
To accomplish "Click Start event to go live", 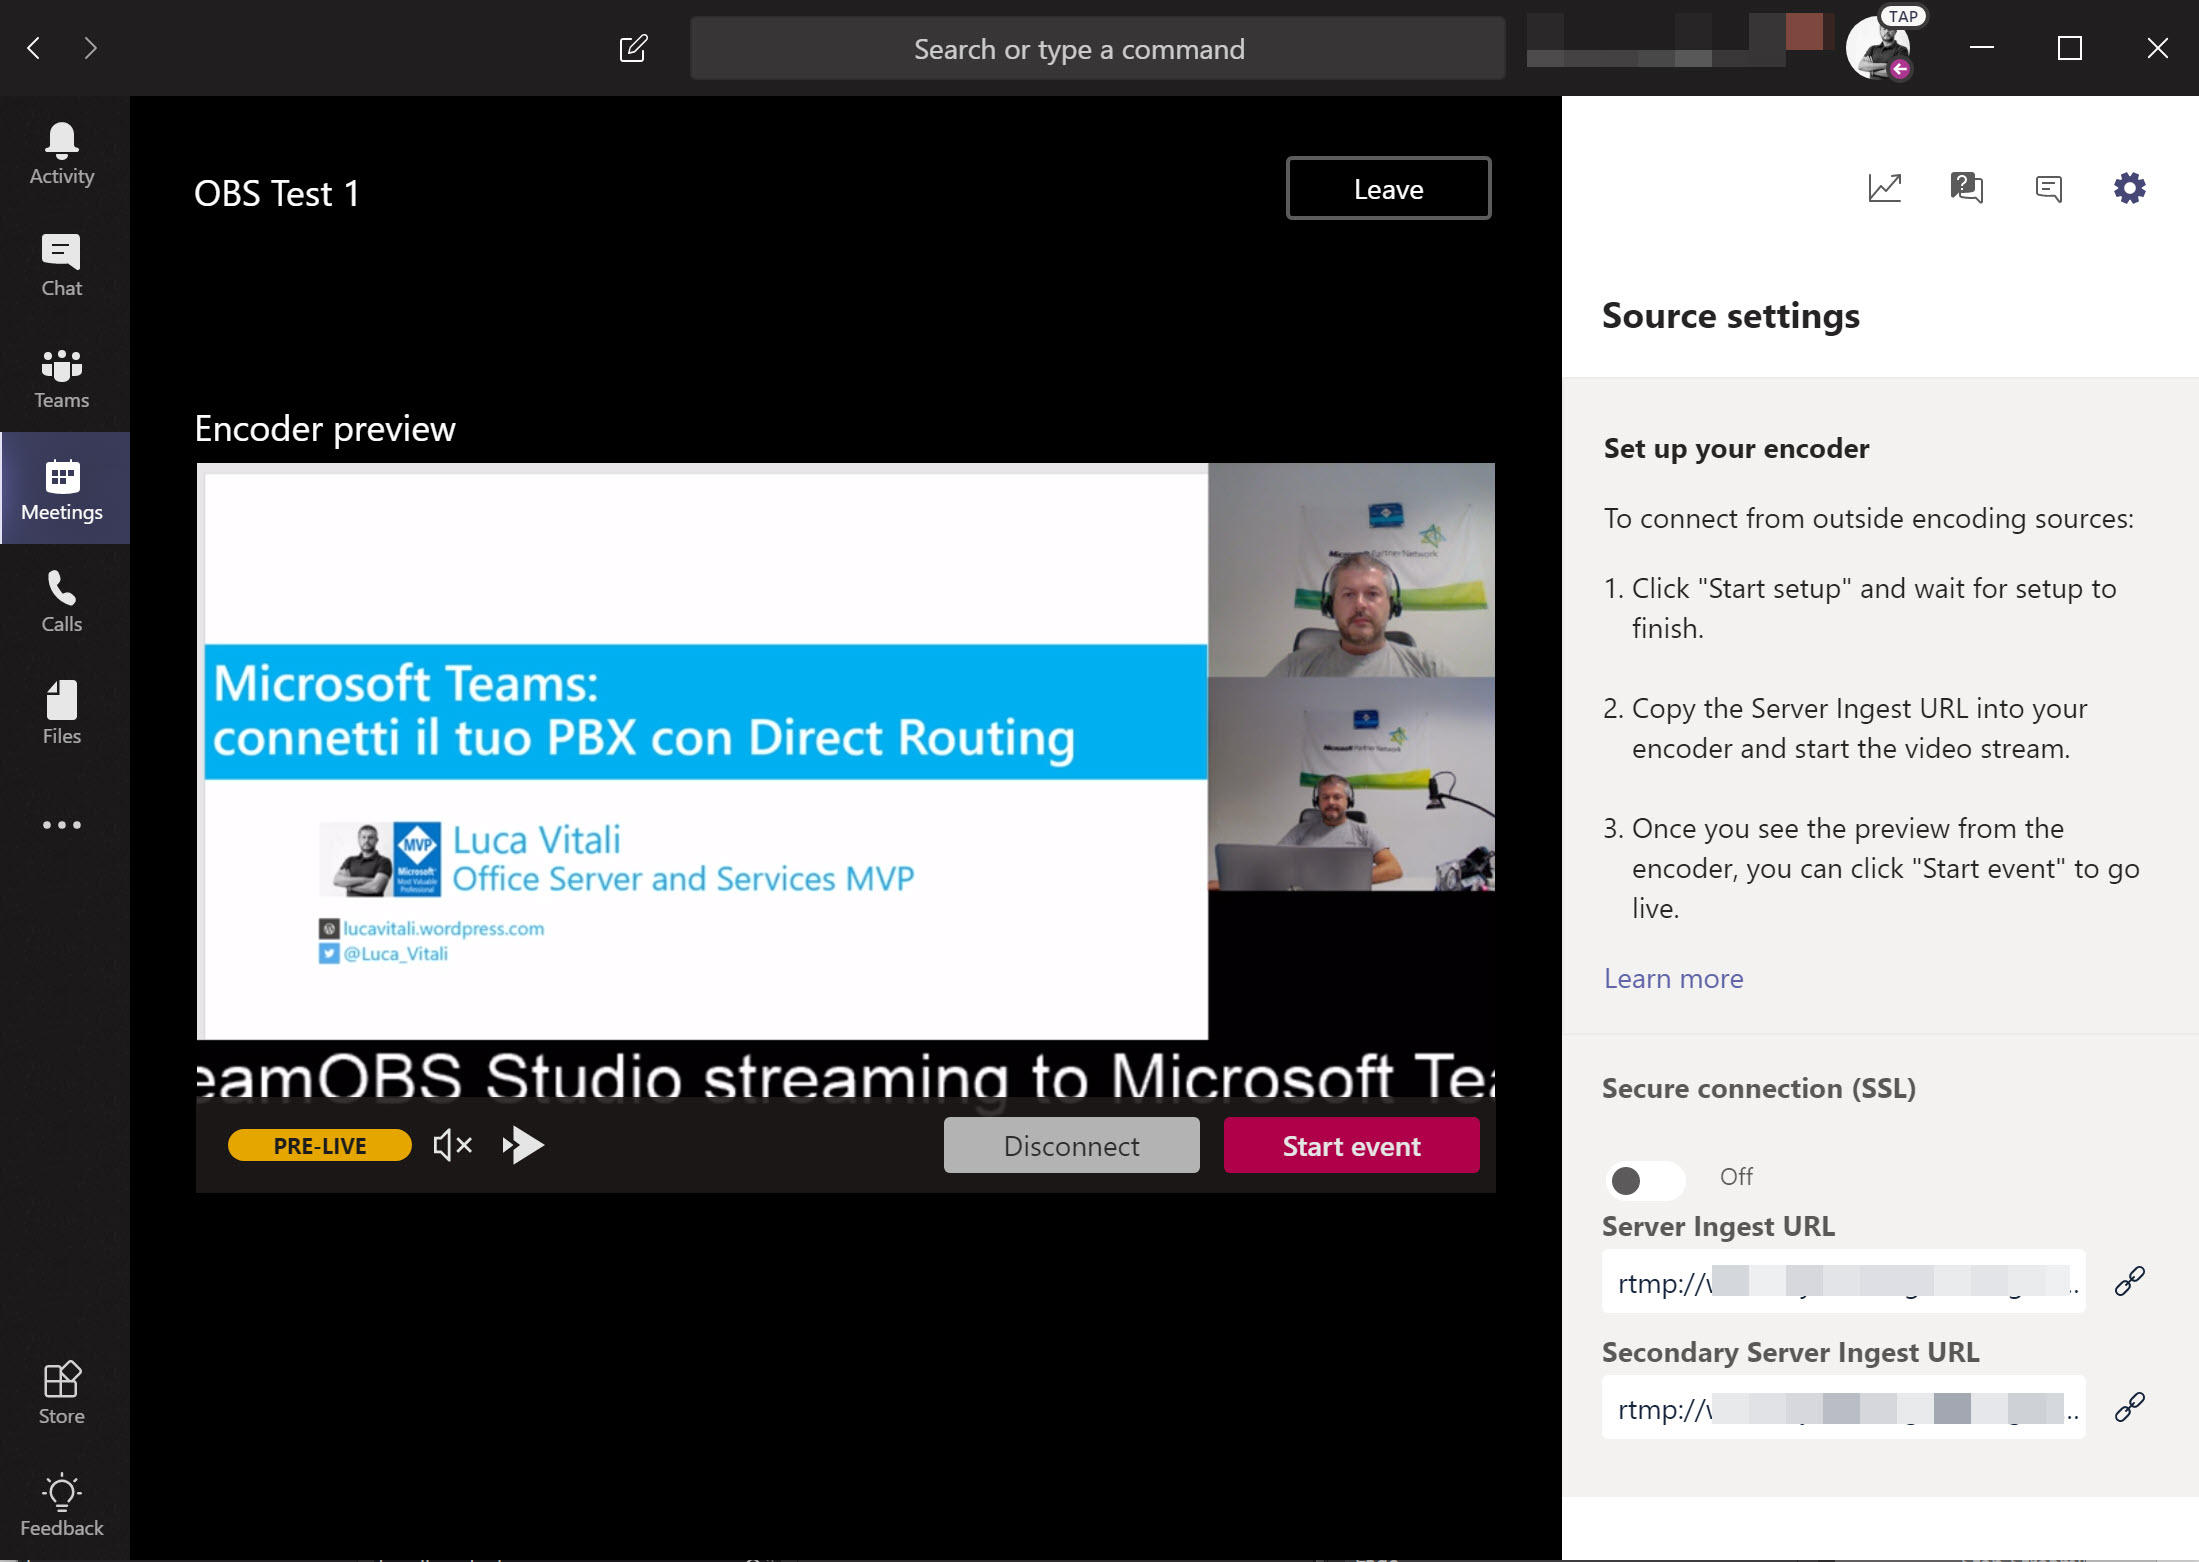I will click(x=1351, y=1145).
